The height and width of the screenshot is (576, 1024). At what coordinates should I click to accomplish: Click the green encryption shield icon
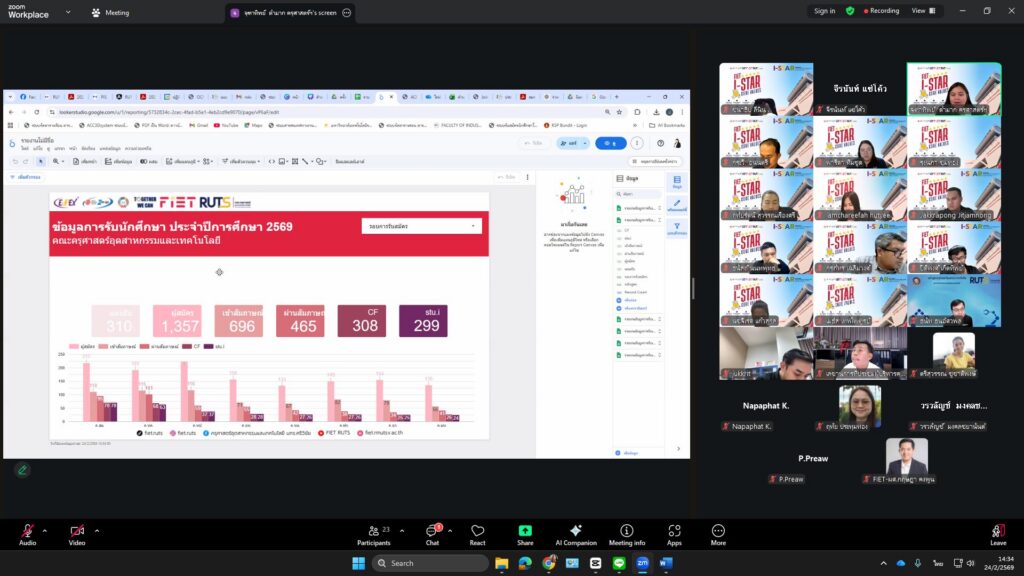(x=850, y=11)
